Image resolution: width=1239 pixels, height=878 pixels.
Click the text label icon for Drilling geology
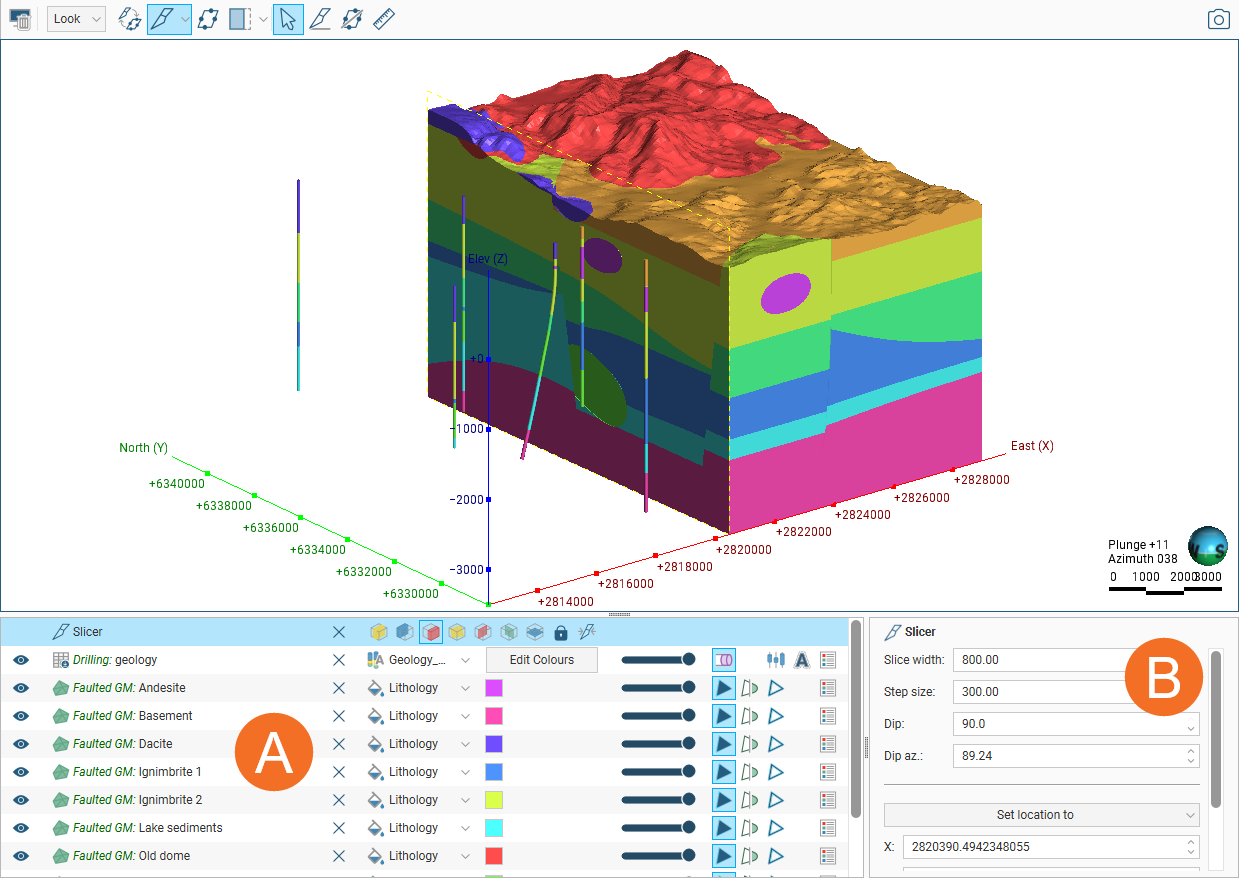(x=801, y=660)
